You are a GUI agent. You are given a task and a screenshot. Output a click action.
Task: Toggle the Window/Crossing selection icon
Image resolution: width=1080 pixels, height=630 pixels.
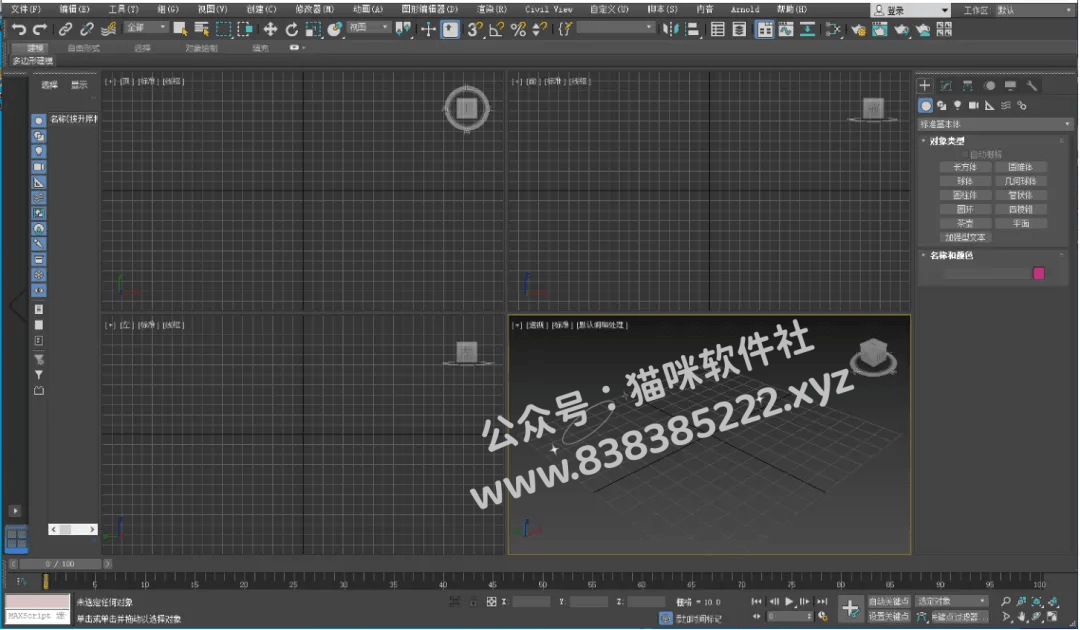(x=245, y=29)
